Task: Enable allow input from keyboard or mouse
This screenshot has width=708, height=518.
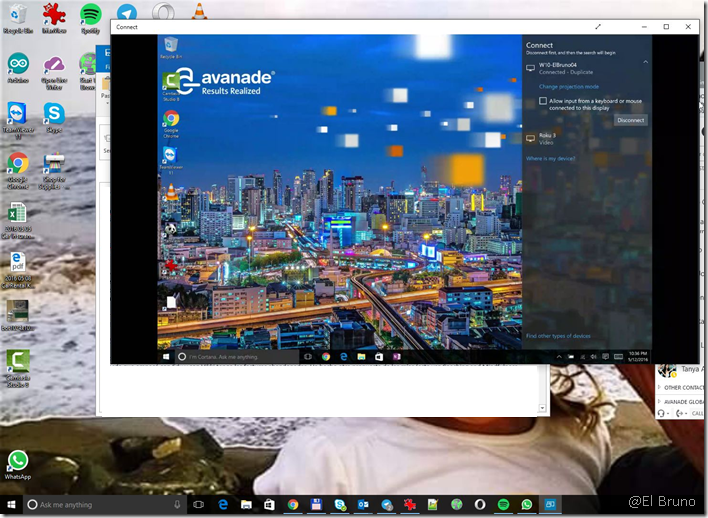Action: [543, 102]
